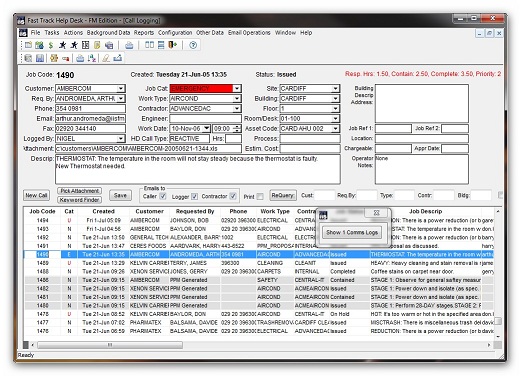The width and height of the screenshot is (521, 376).
Task: Click the grey database grid icon in second toolbar
Action: [28, 58]
